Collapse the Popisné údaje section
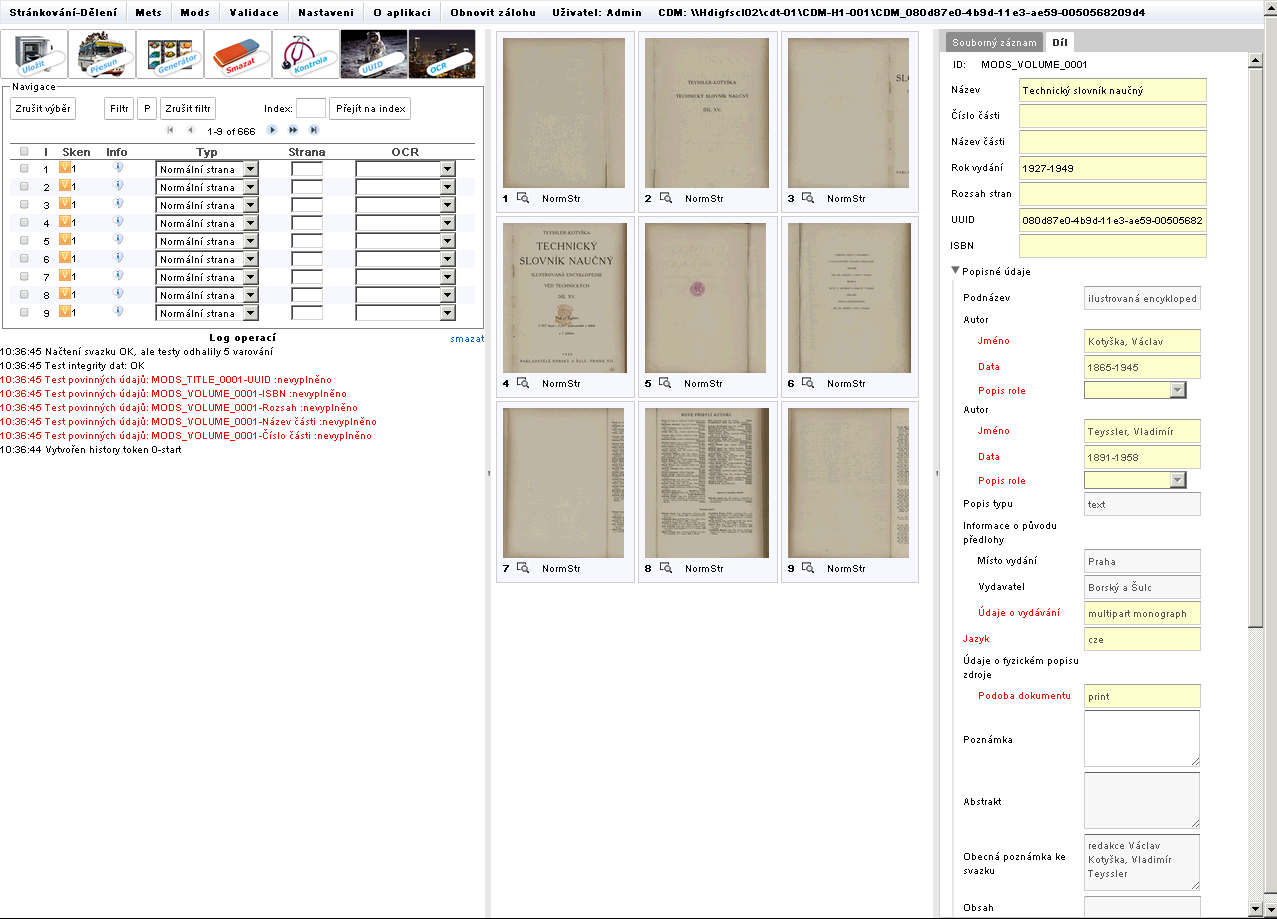This screenshot has height=919, width=1277. coord(956,271)
